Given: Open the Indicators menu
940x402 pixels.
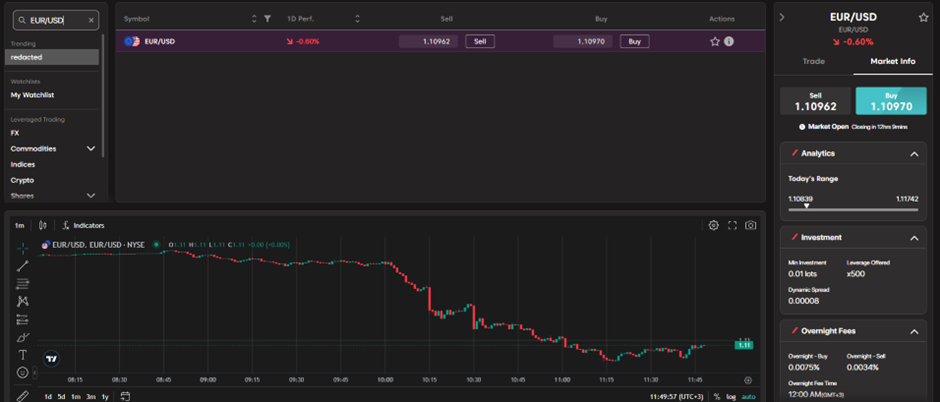Looking at the screenshot, I should coord(83,225).
